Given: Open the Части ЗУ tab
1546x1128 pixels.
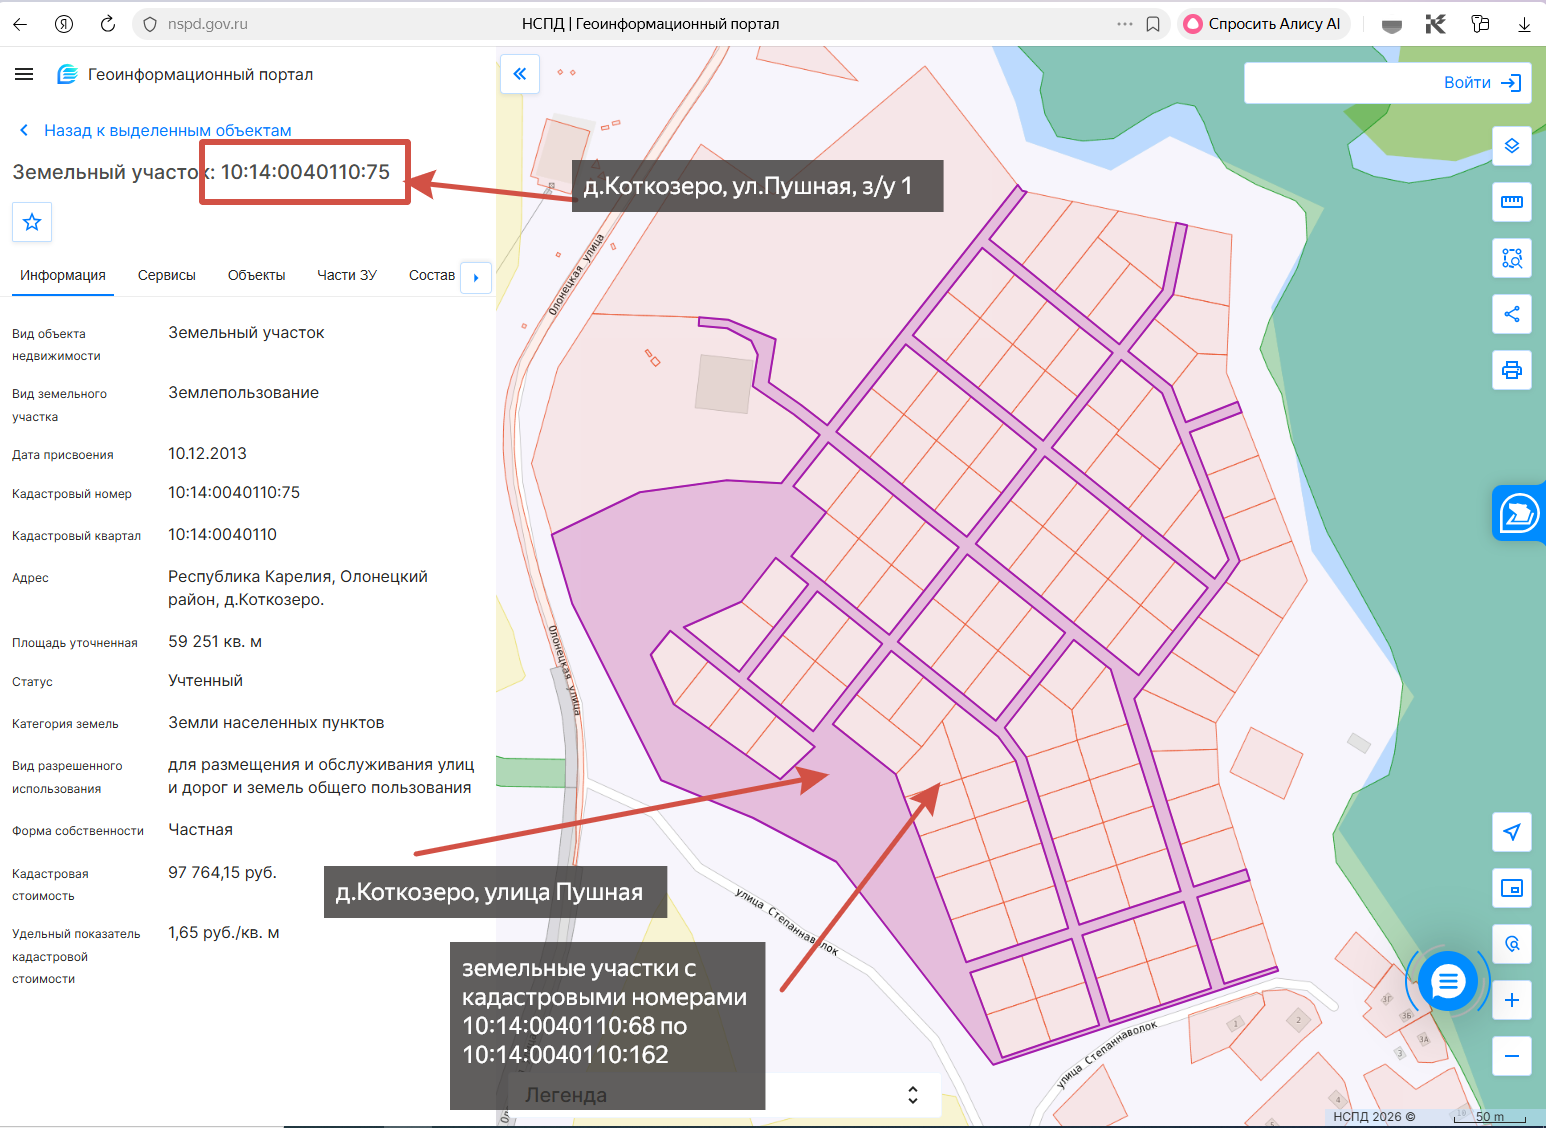Looking at the screenshot, I should 347,276.
